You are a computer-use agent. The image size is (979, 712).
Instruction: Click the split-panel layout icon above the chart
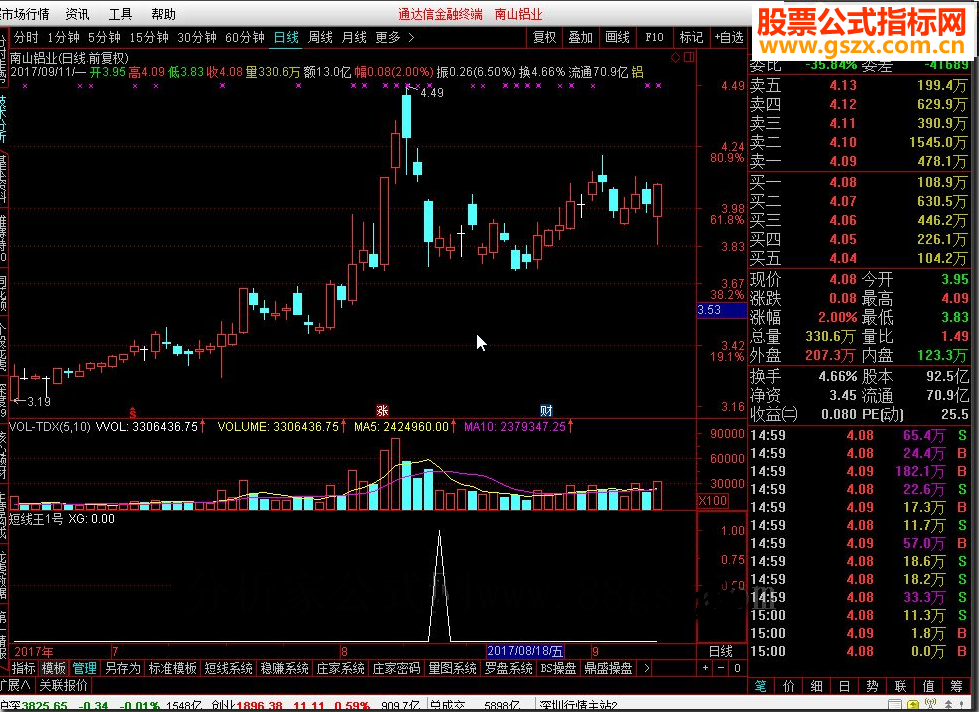tap(689, 57)
